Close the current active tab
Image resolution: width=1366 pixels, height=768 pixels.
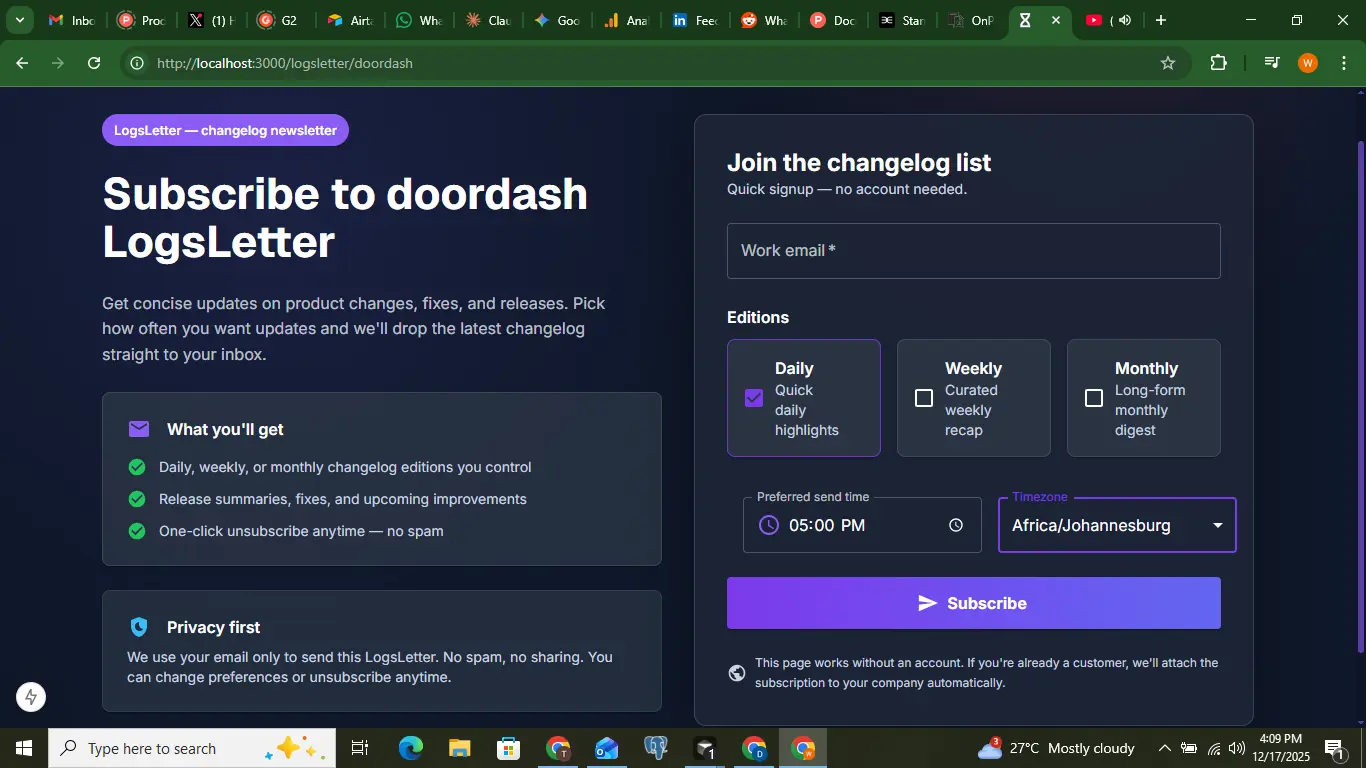[1055, 20]
